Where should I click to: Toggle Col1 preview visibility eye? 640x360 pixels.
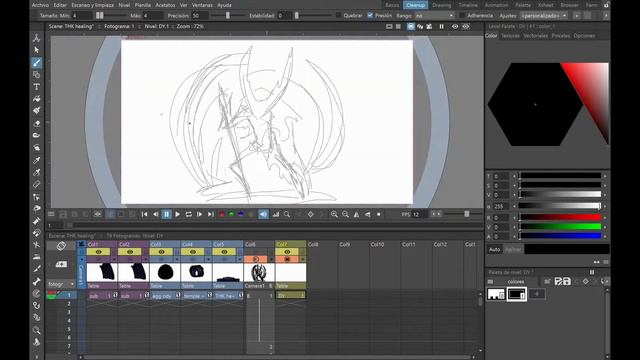(99, 252)
